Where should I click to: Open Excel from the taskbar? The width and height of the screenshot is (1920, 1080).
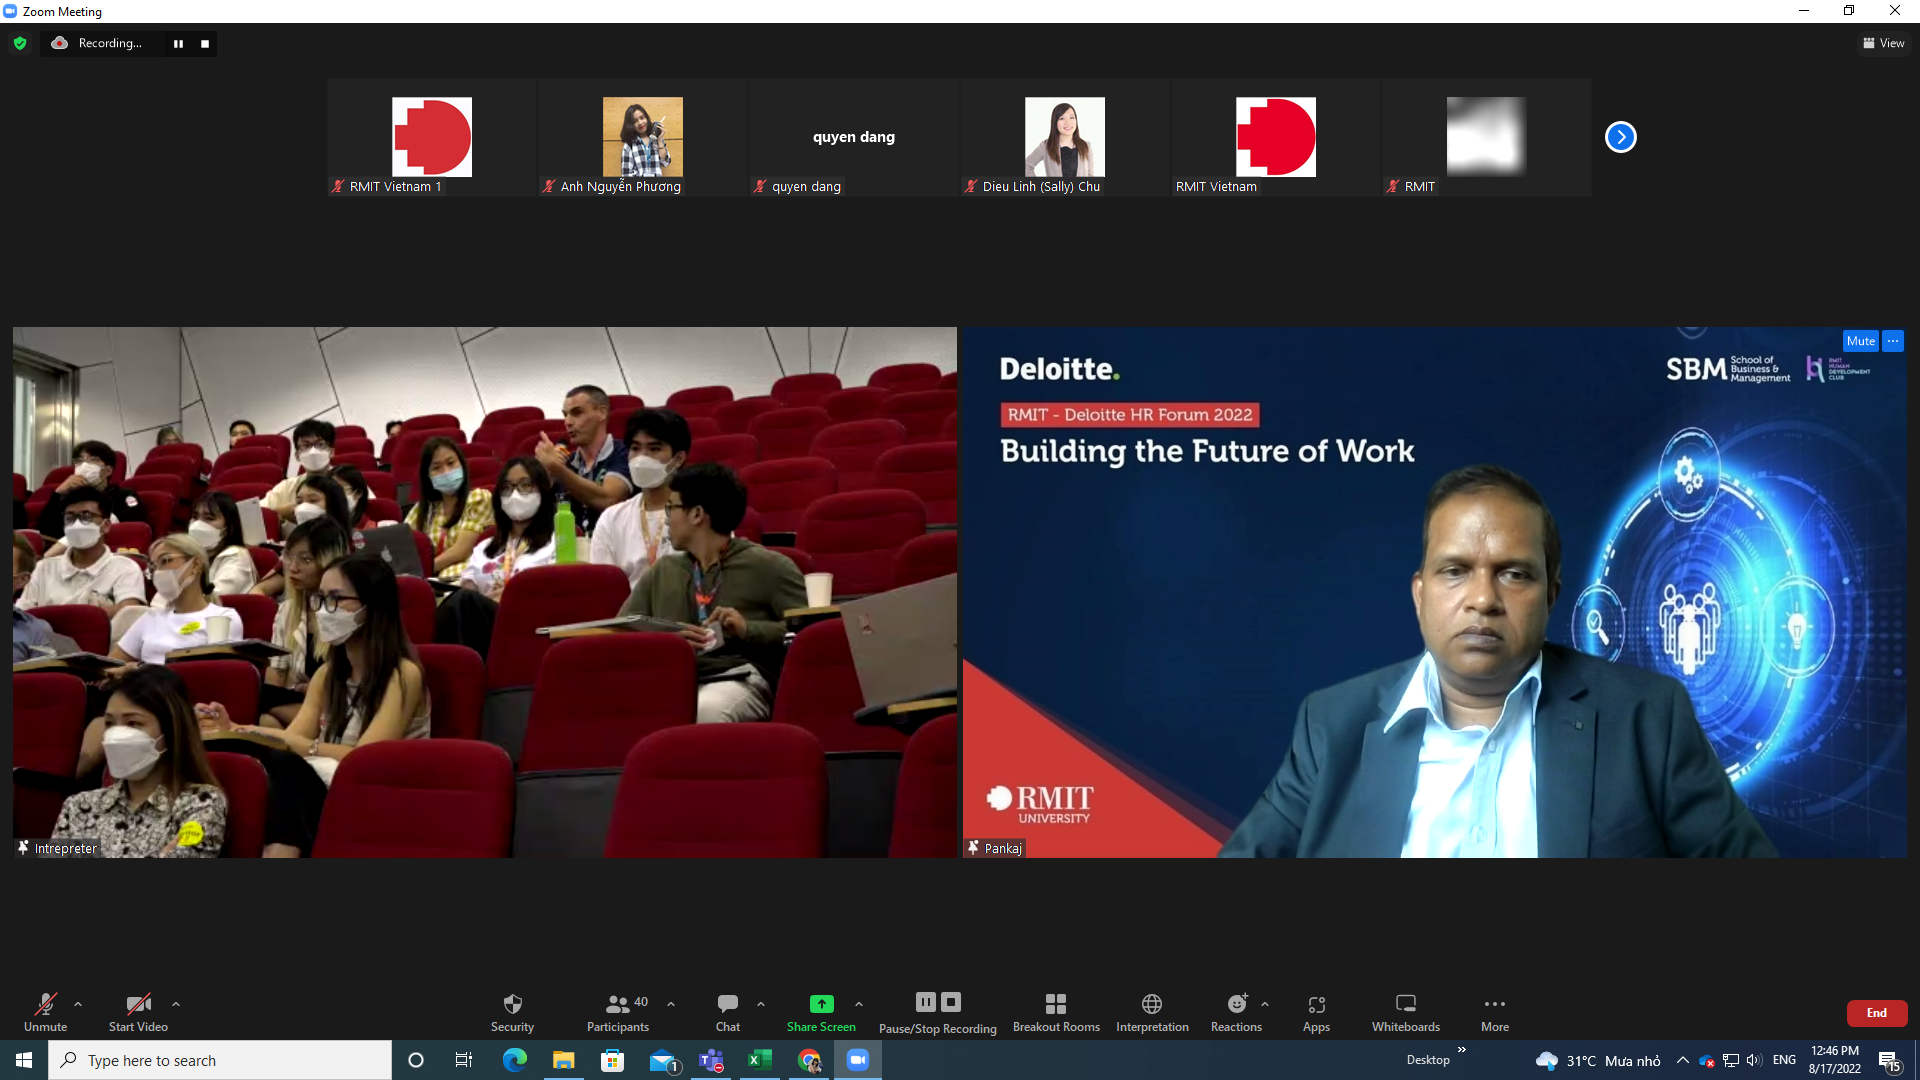click(760, 1060)
